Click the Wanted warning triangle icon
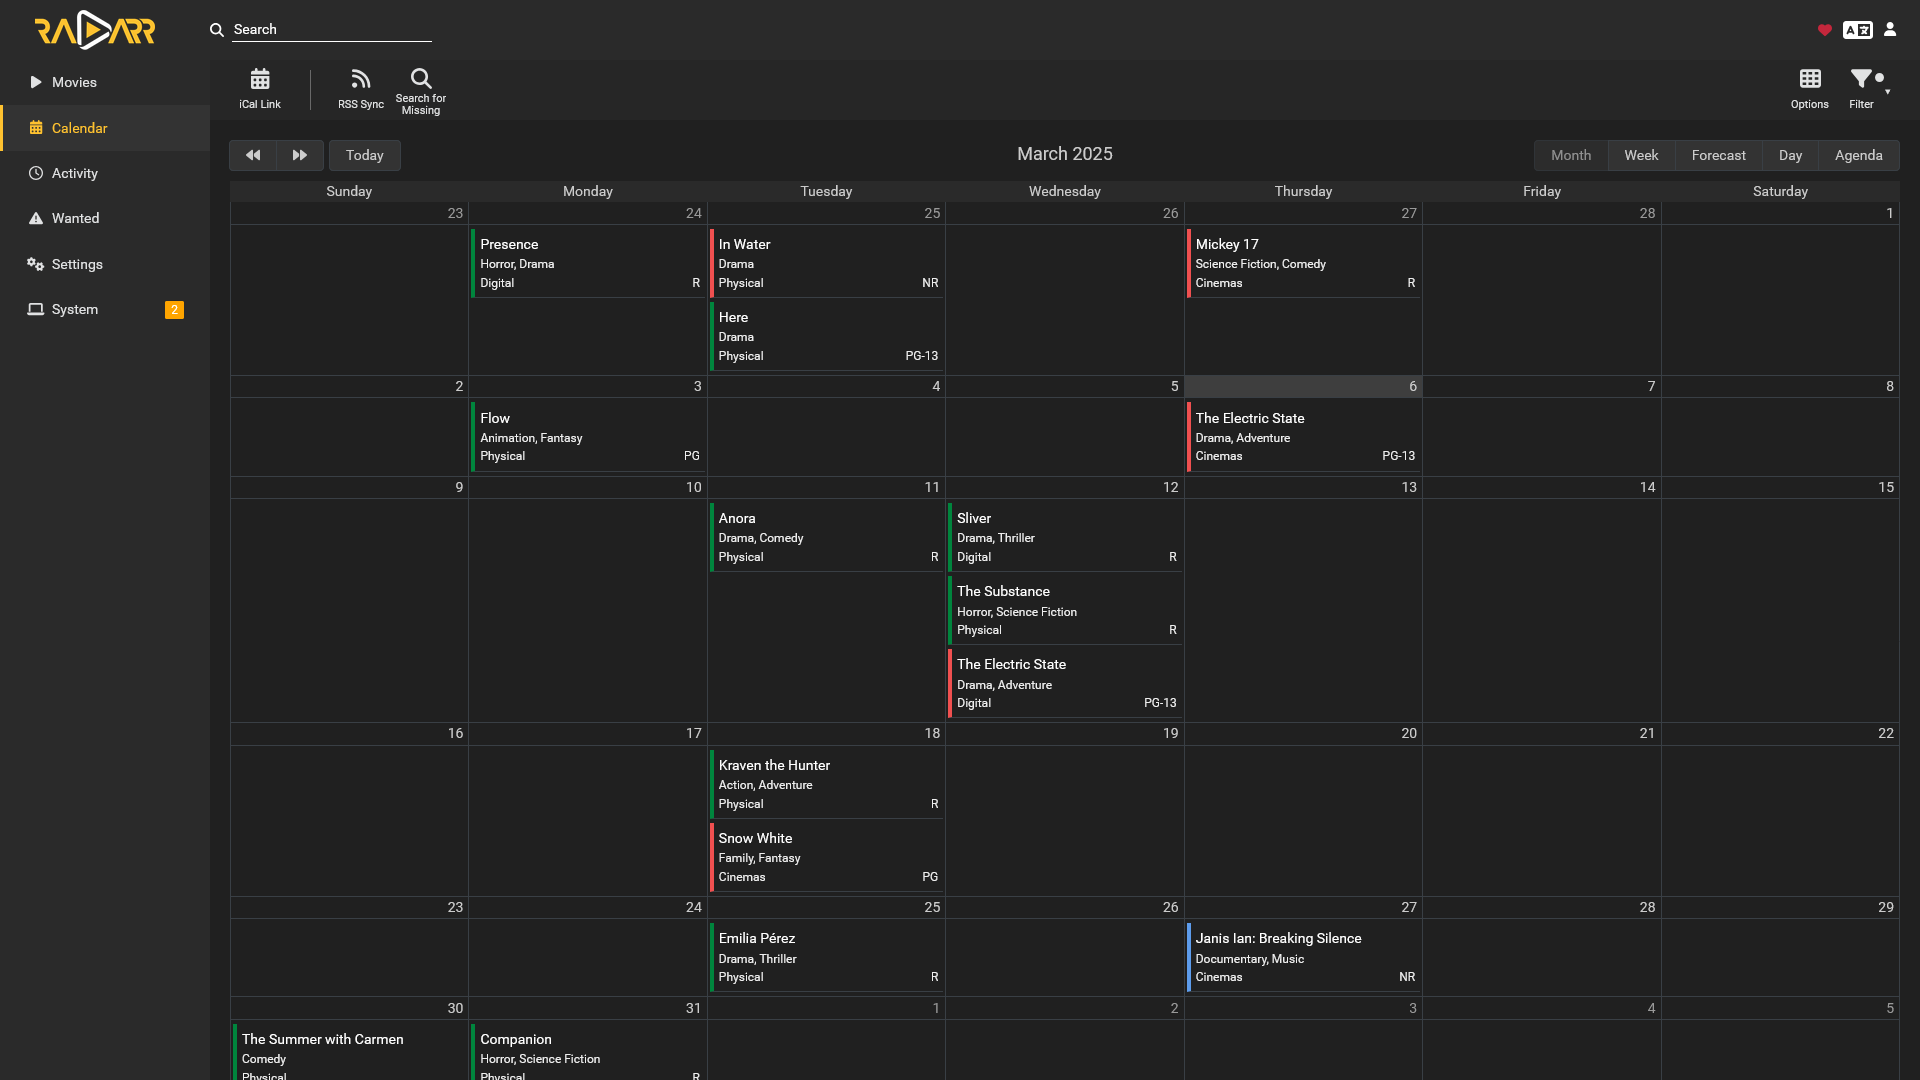This screenshot has height=1080, width=1920. [x=36, y=218]
